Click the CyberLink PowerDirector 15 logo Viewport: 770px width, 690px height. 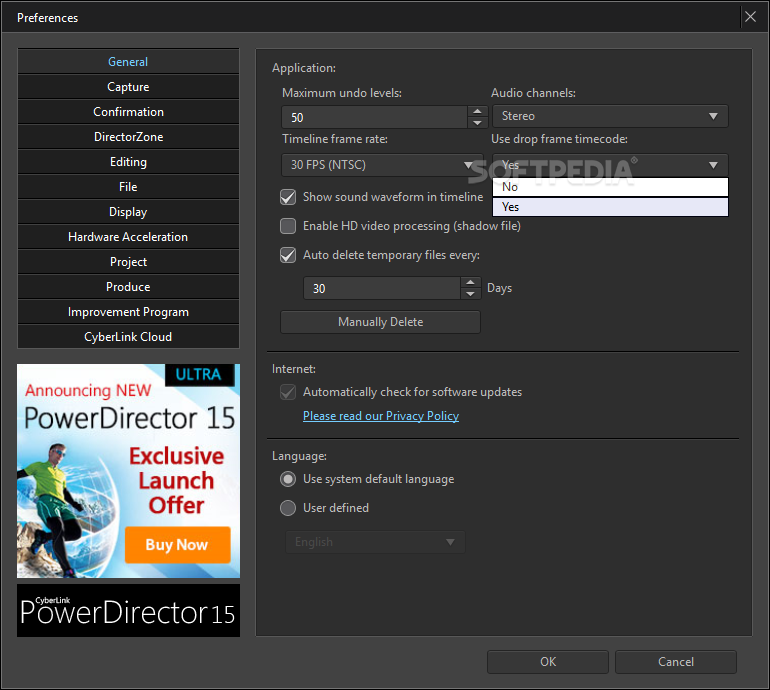[x=128, y=610]
